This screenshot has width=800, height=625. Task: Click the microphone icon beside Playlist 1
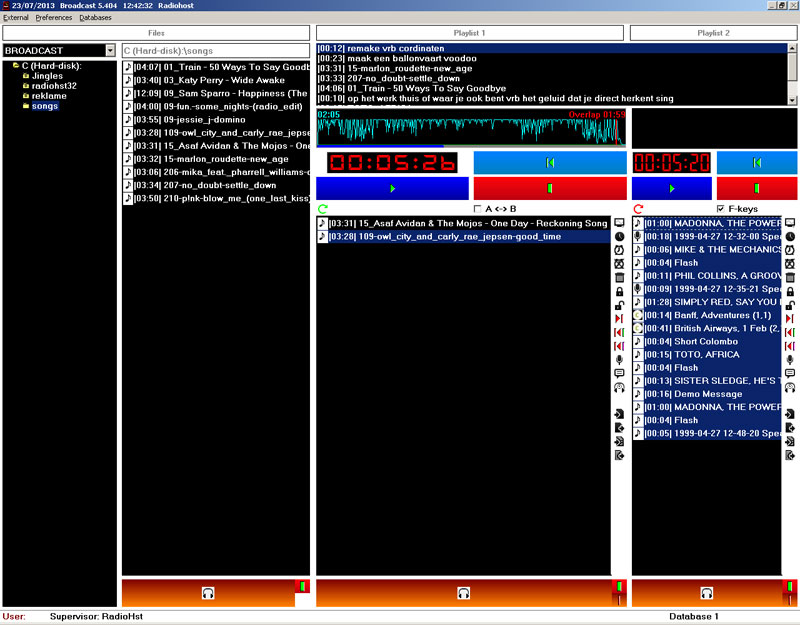619,360
